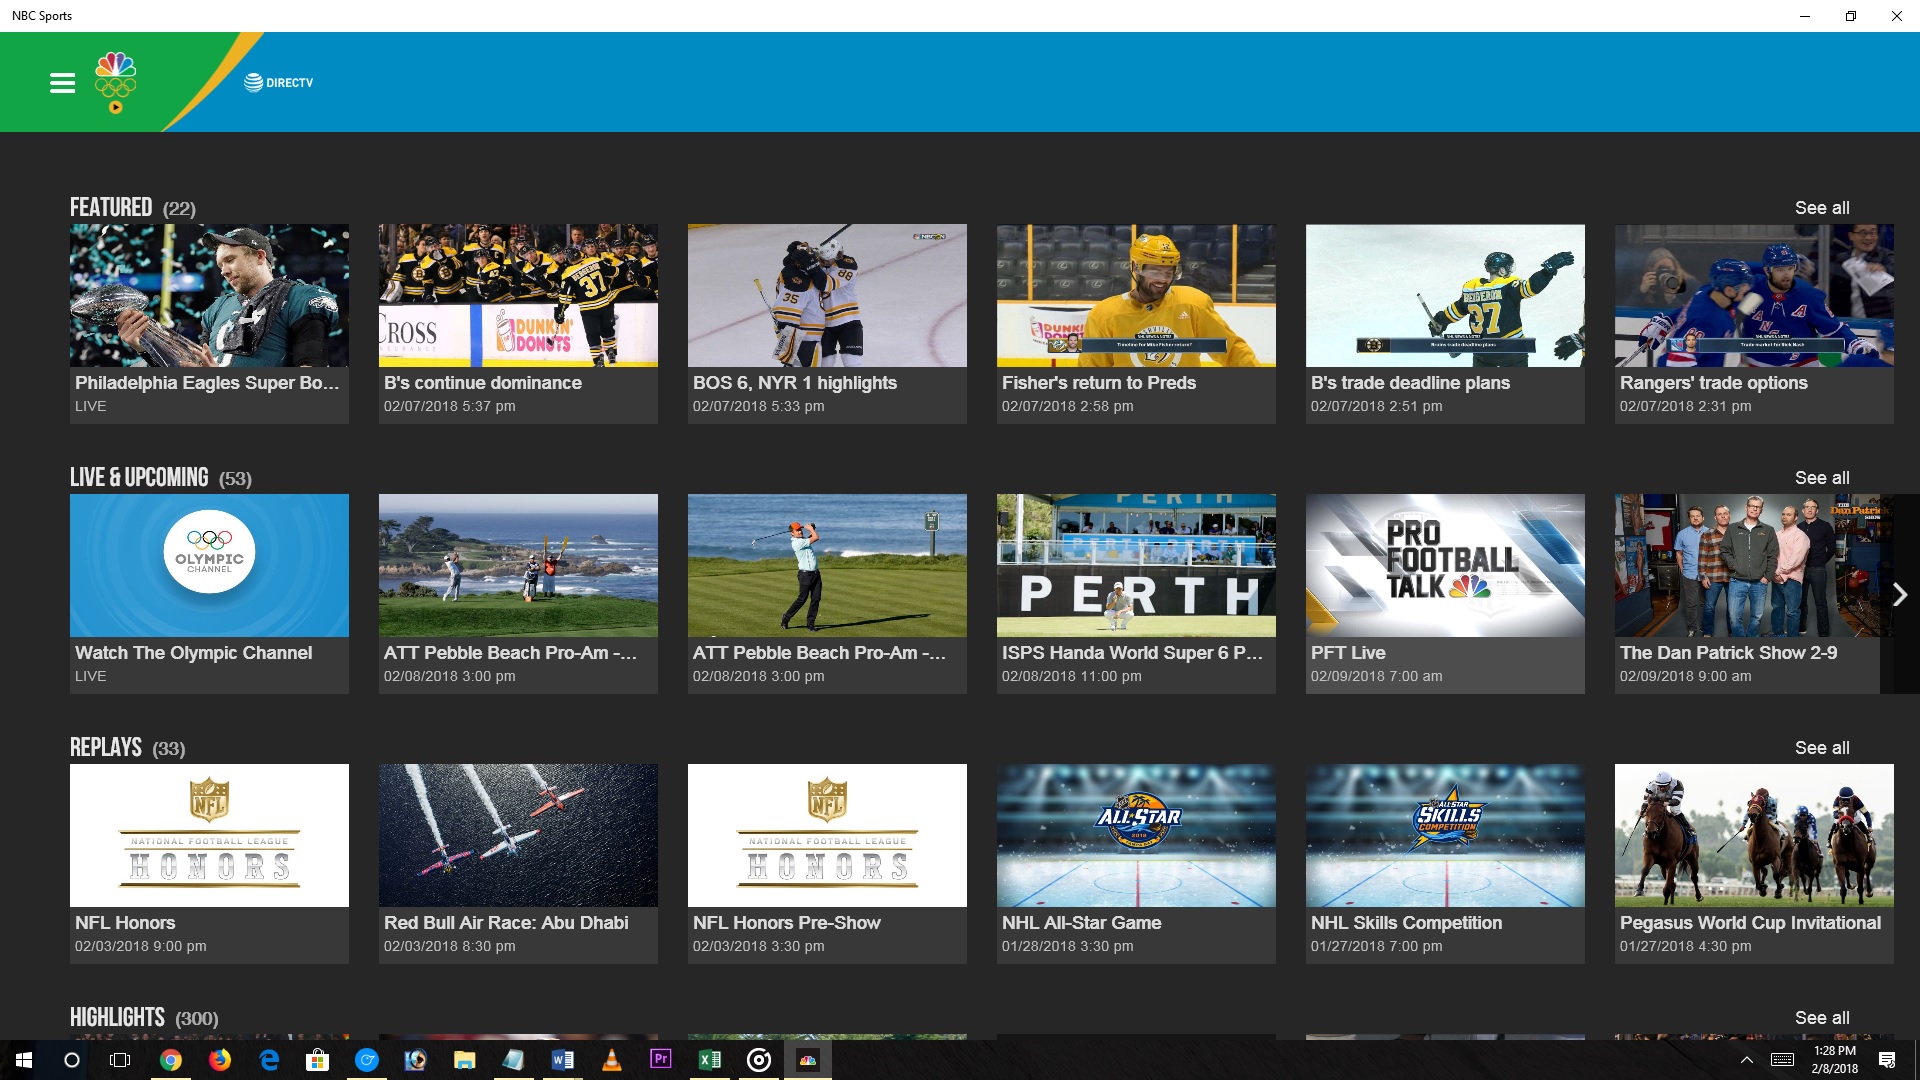
Task: Show hidden system tray icons
Action: [x=1746, y=1060]
